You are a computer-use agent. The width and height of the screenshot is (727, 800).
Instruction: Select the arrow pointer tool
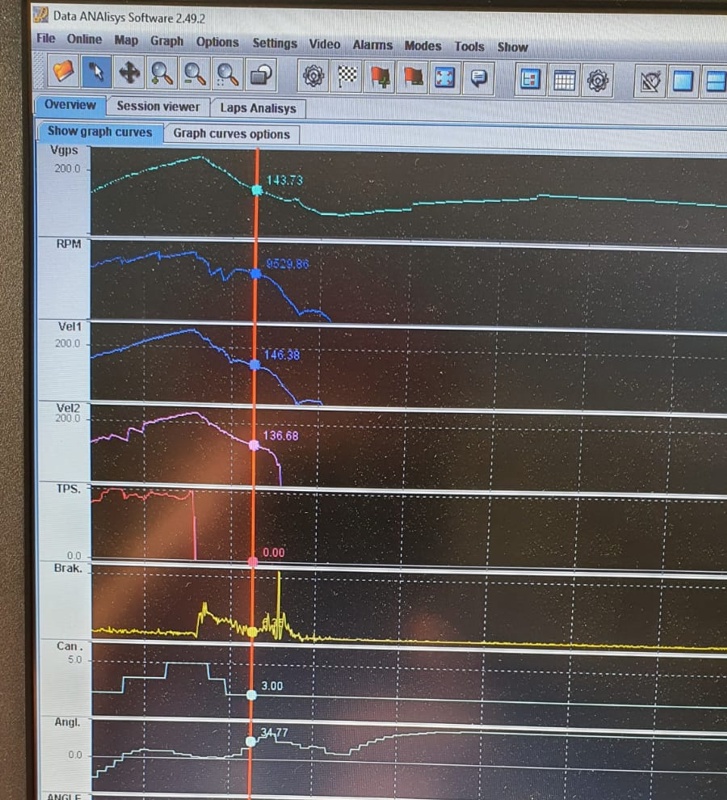(x=96, y=73)
